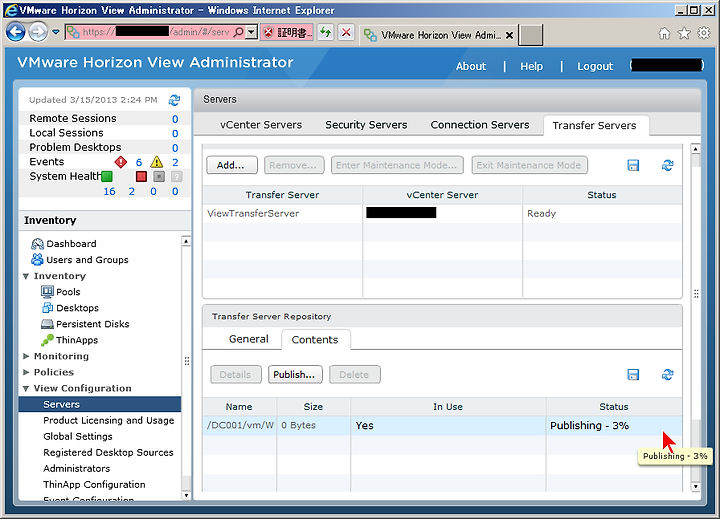Click the Local Sessions count
Viewport: 720px width, 519px height.
(175, 133)
